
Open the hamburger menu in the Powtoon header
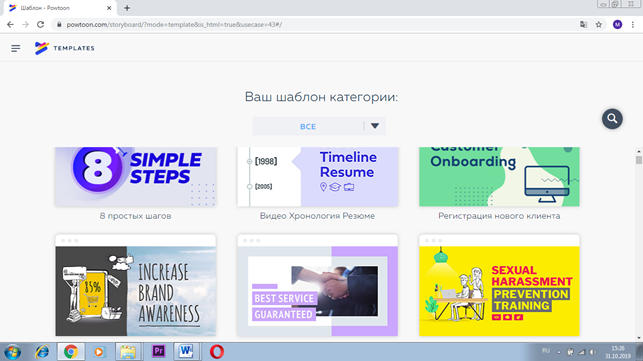[x=16, y=48]
